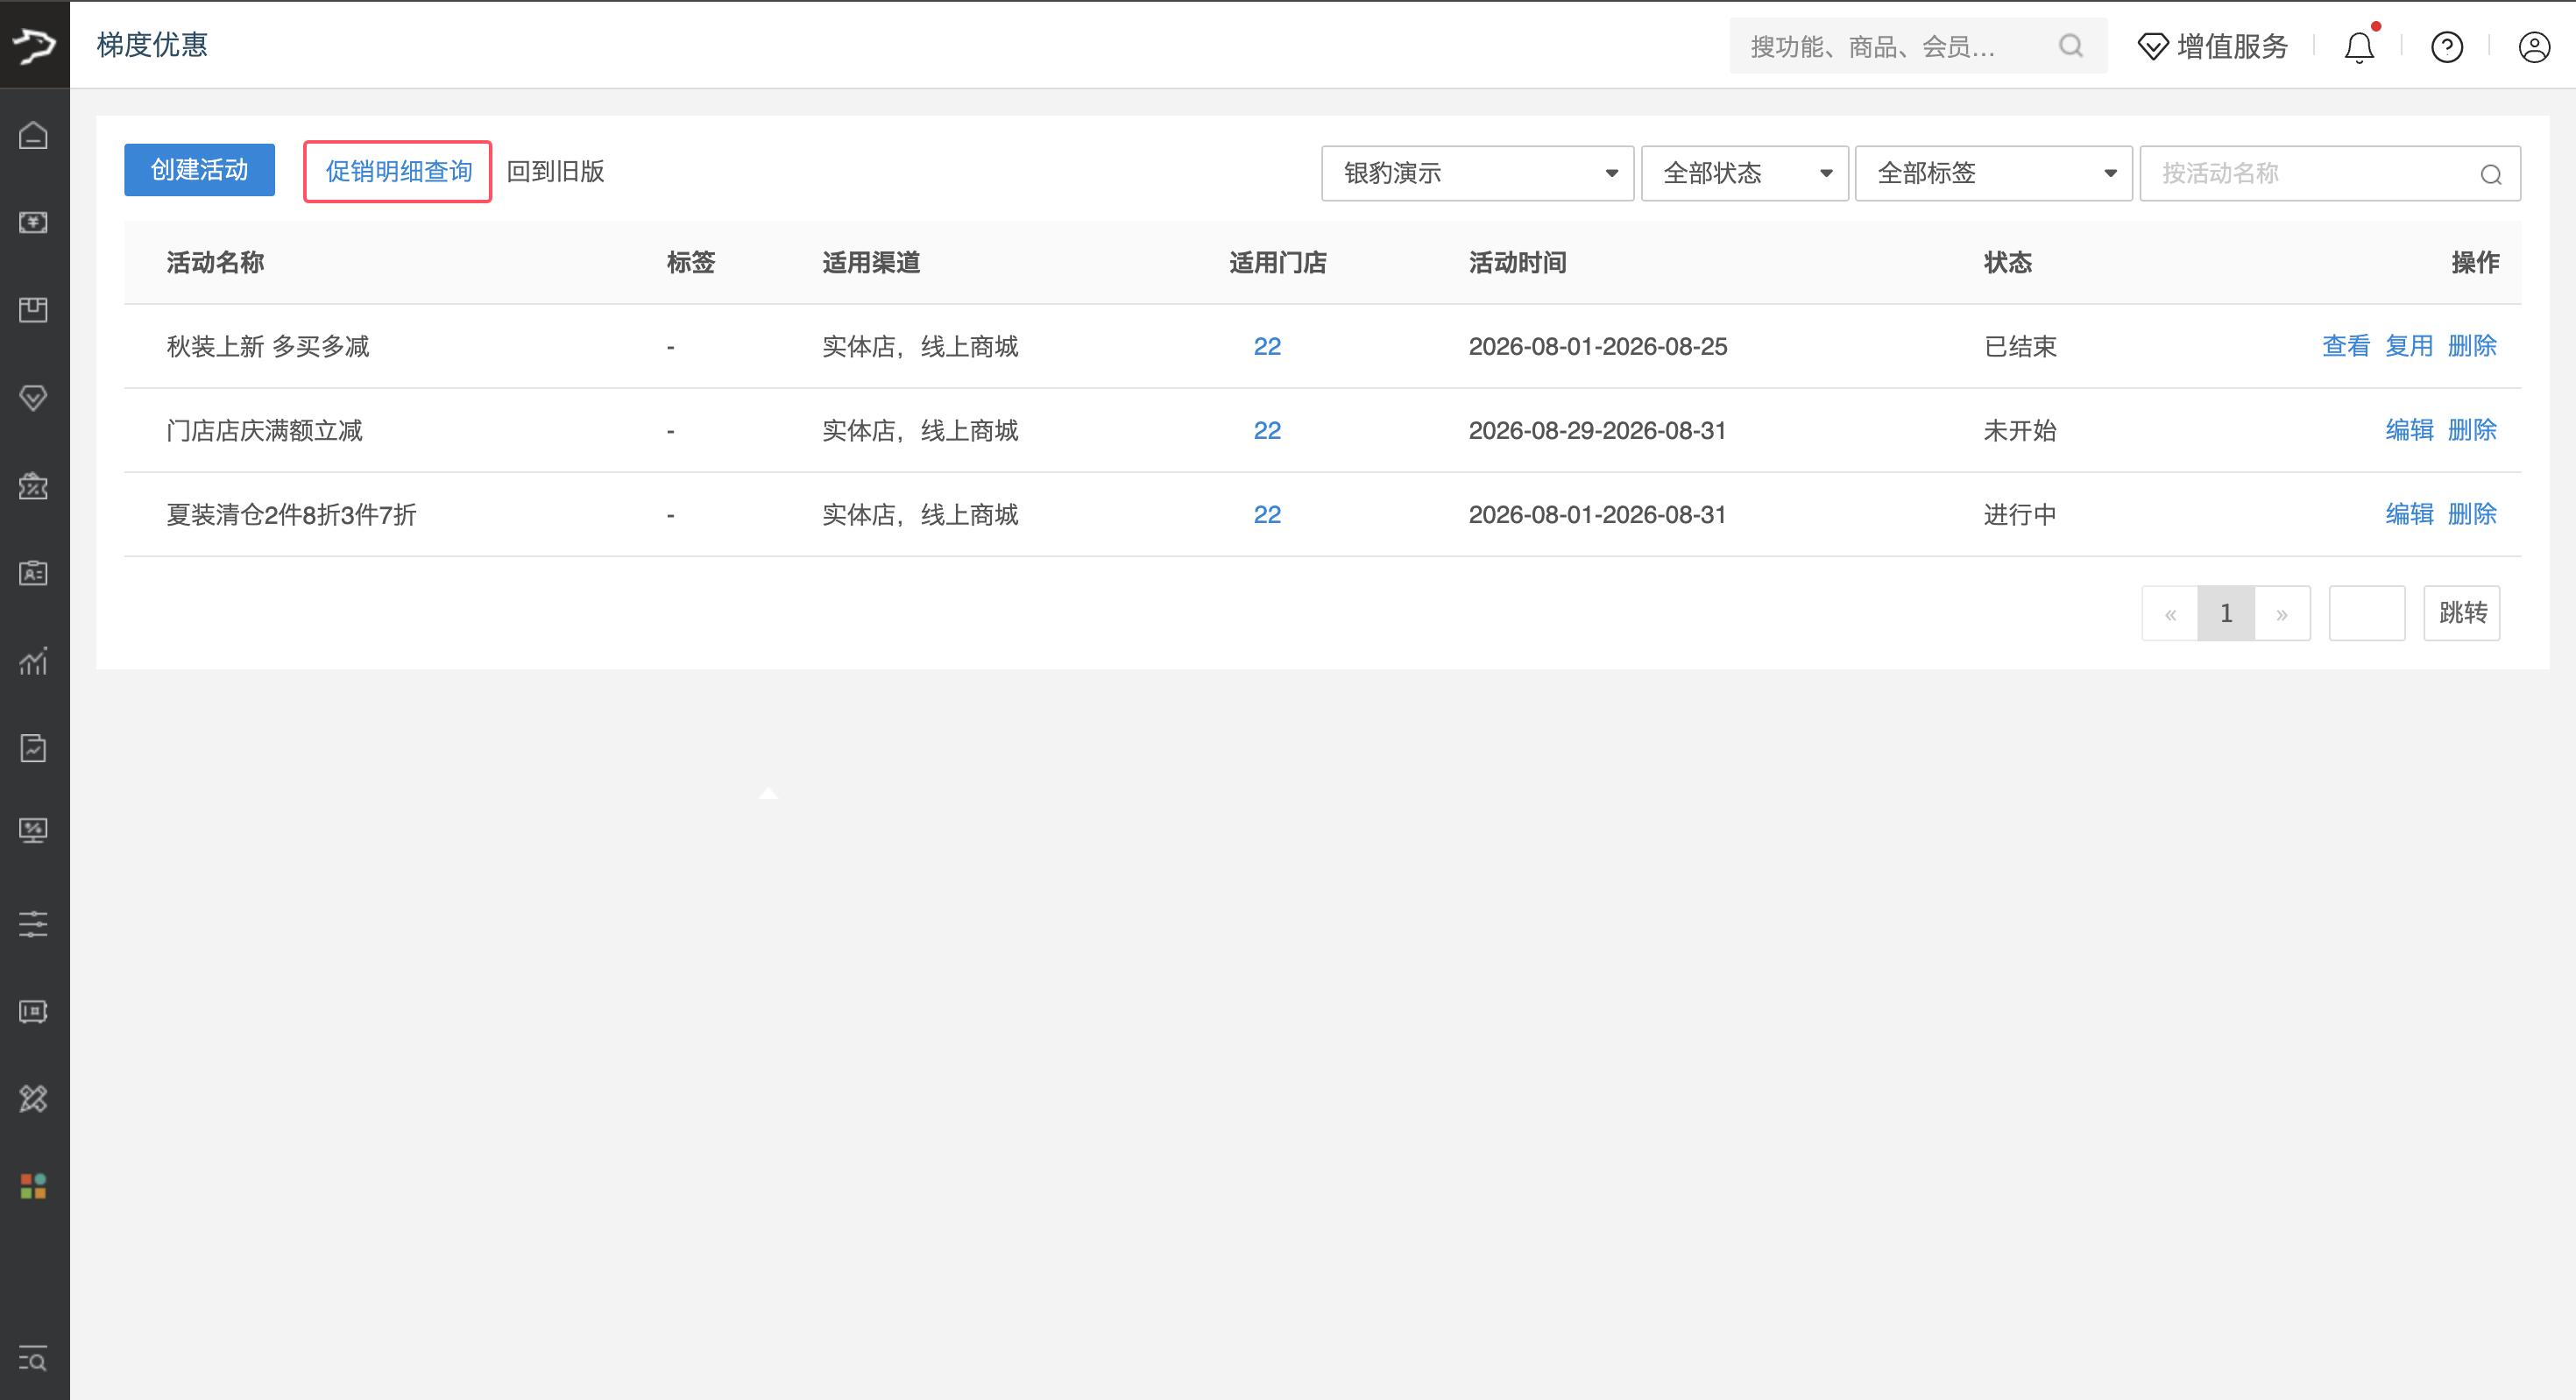
Task: Click the menu search icon at sidebar bottom
Action: click(33, 1359)
